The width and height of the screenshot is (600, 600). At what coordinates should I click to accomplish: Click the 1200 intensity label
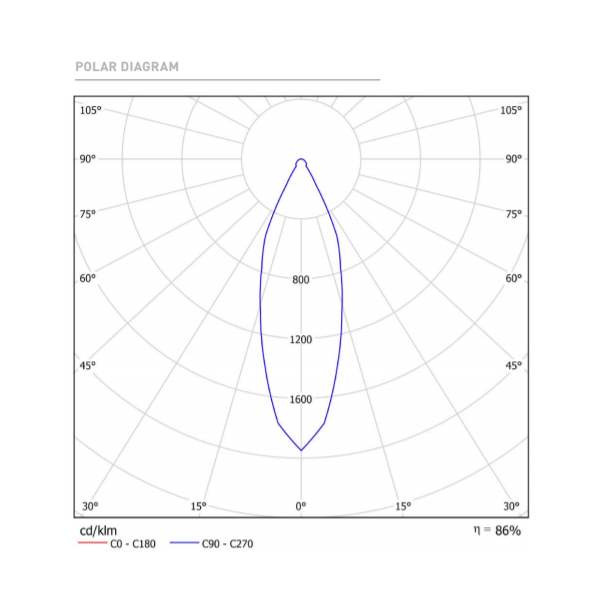(301, 339)
